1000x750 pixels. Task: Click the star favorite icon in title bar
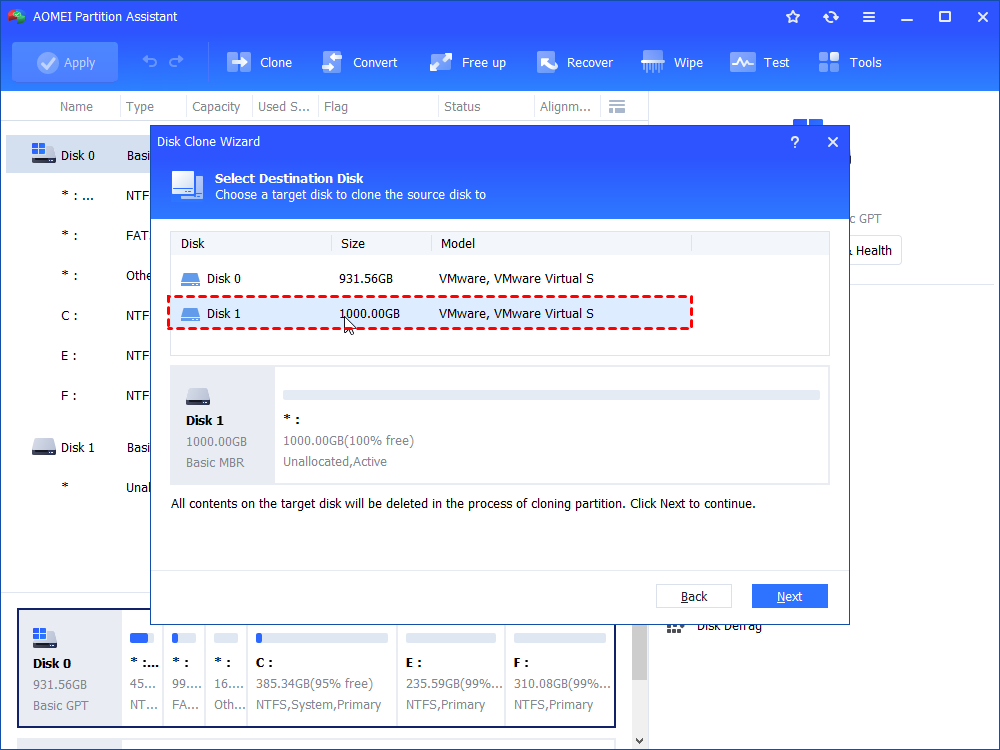(x=792, y=16)
